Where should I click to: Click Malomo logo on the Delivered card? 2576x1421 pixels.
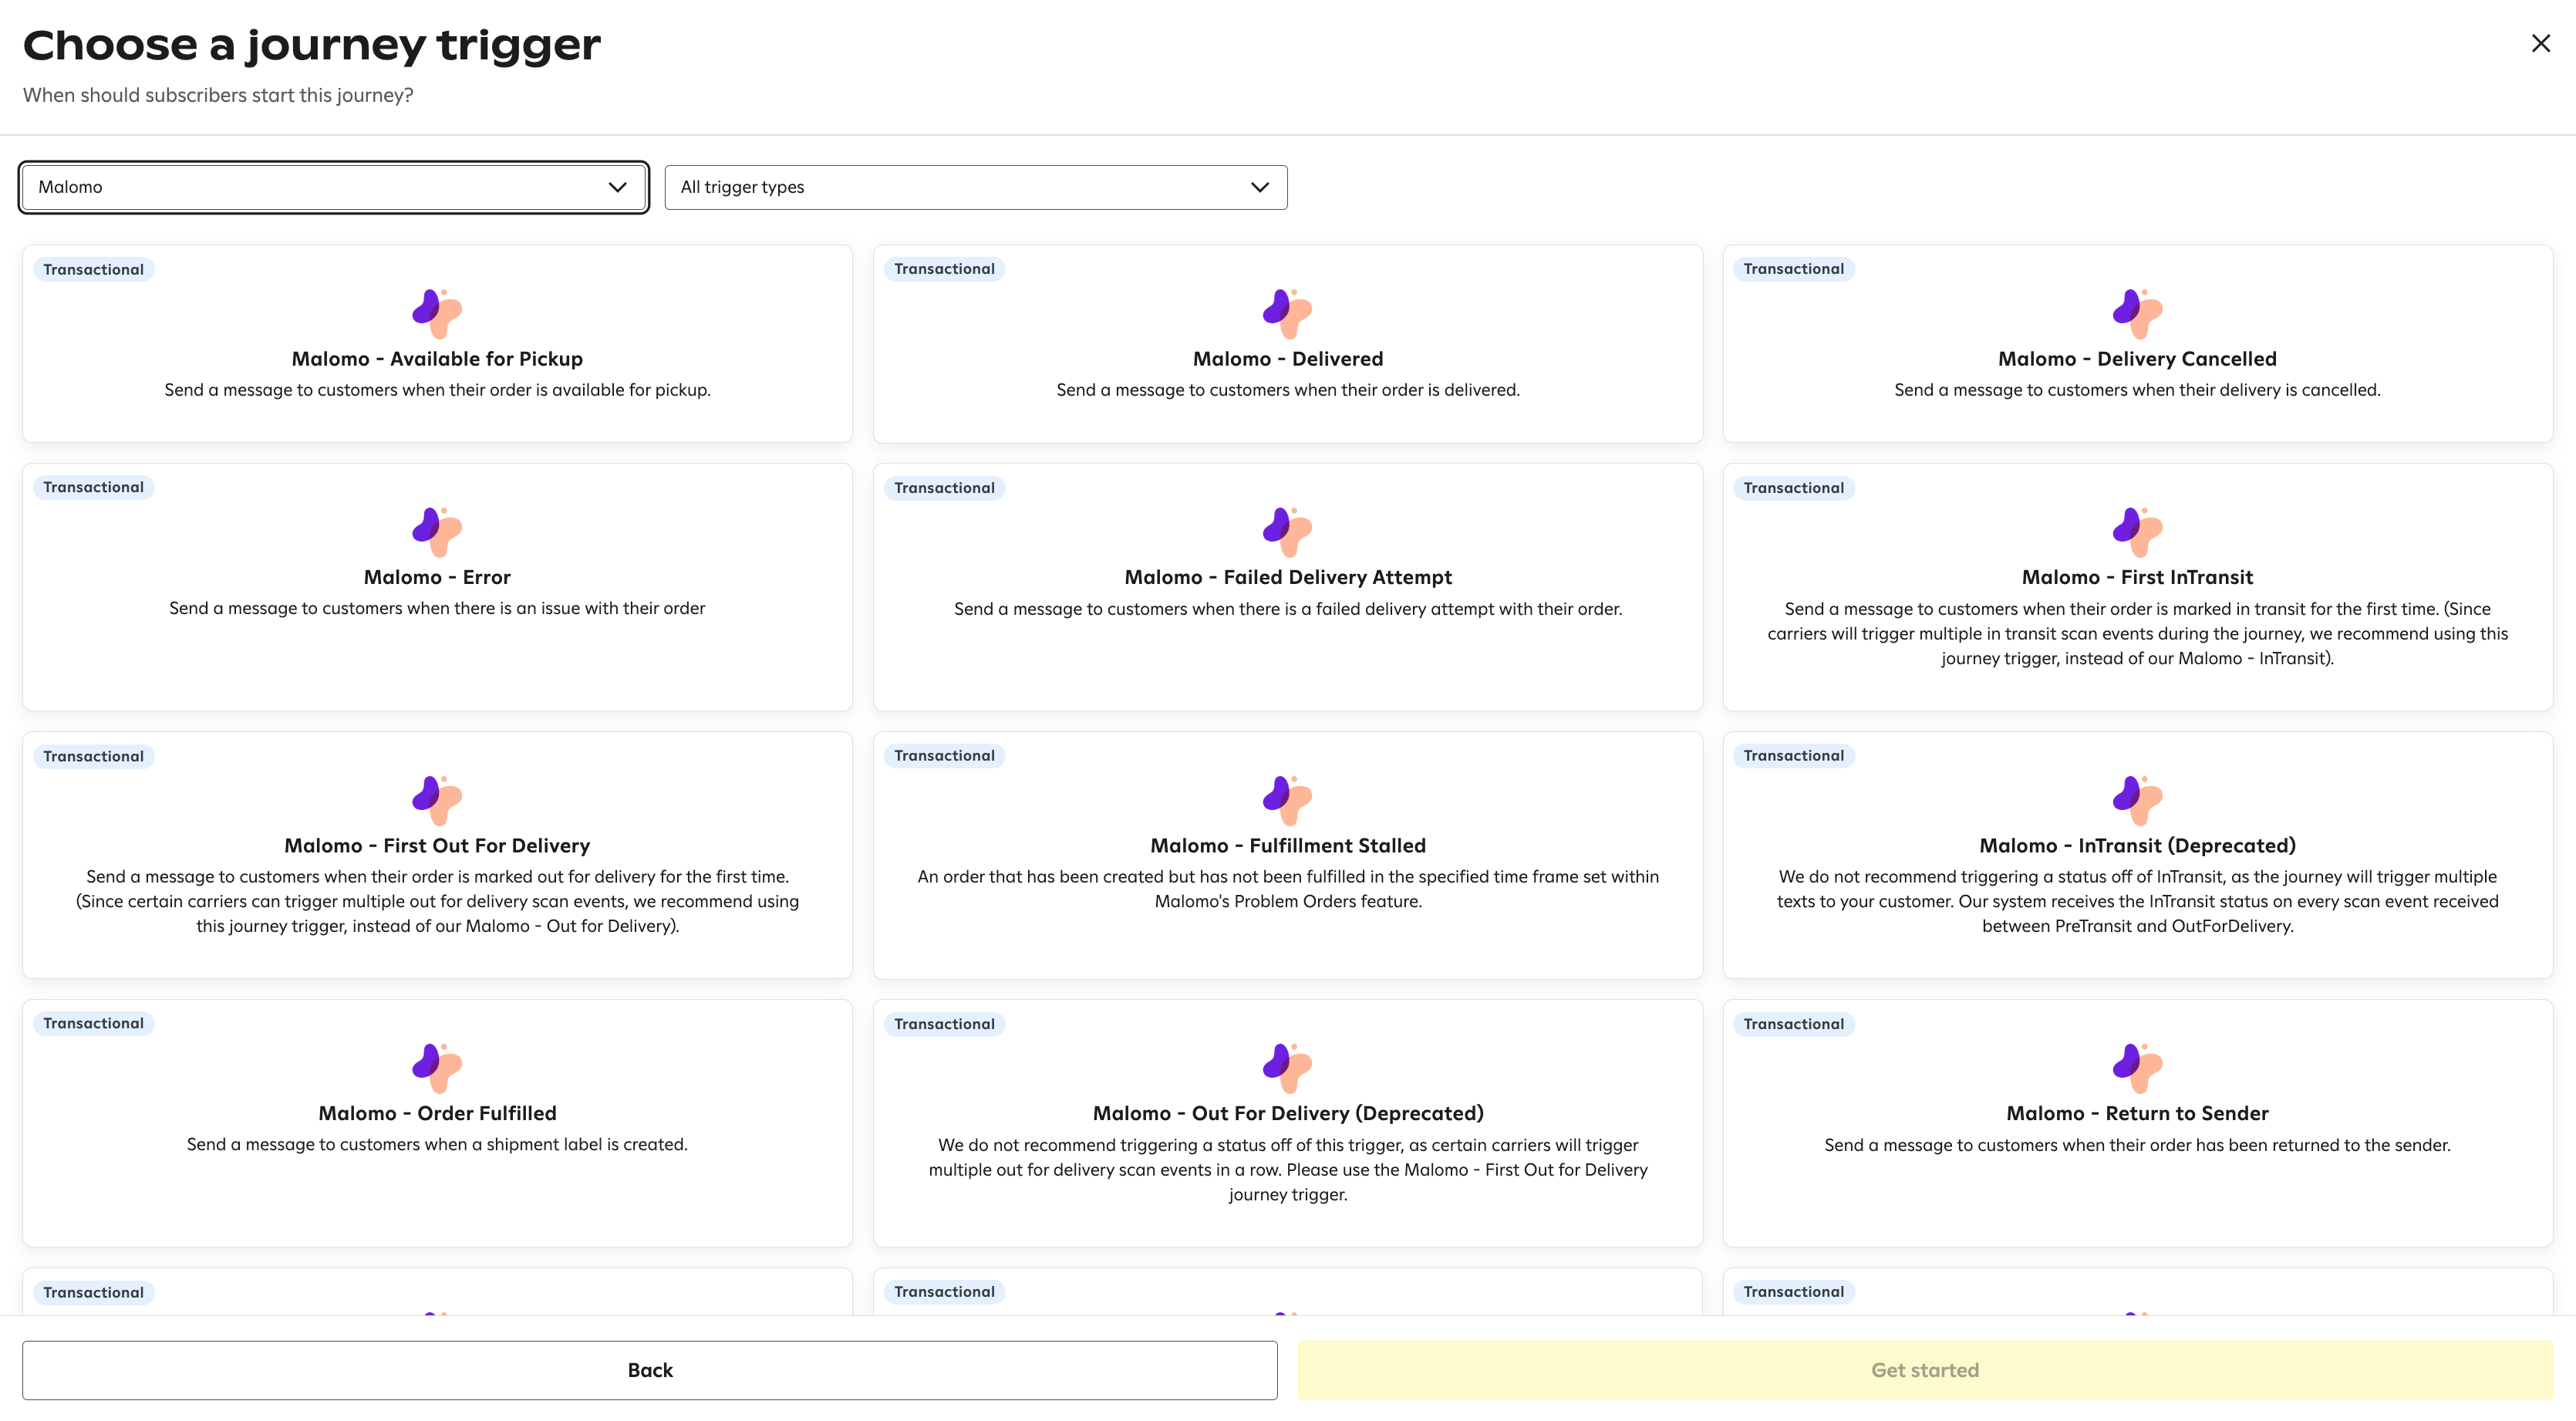point(1287,313)
